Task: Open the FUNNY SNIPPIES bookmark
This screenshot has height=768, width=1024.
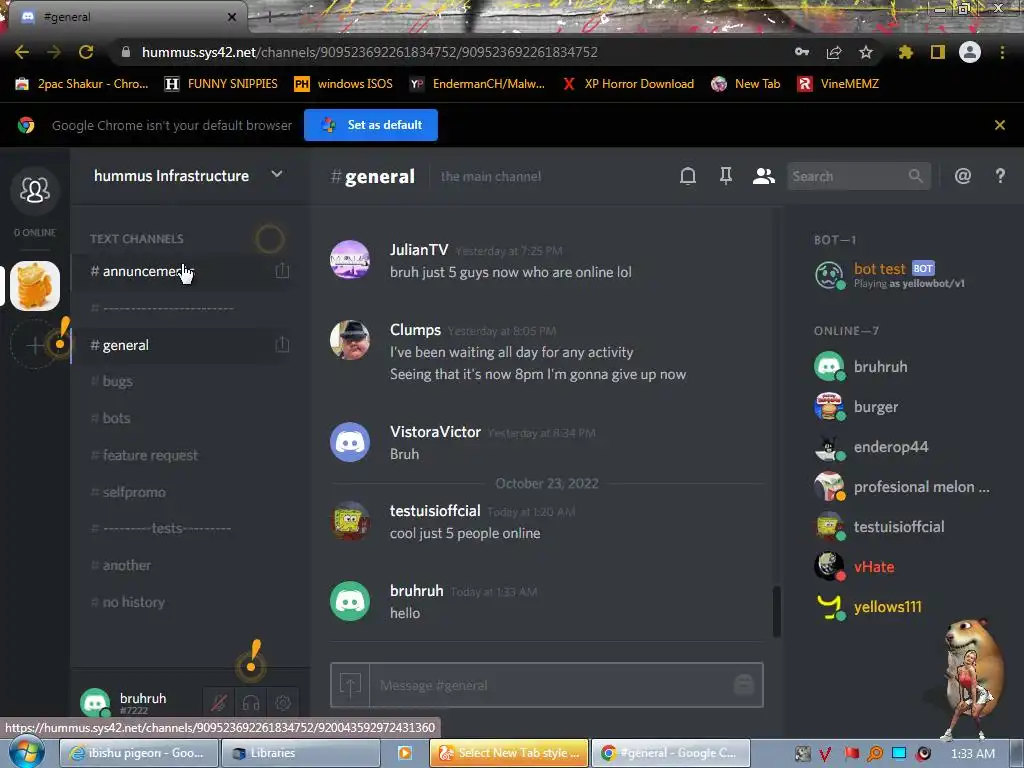Action: click(x=221, y=84)
